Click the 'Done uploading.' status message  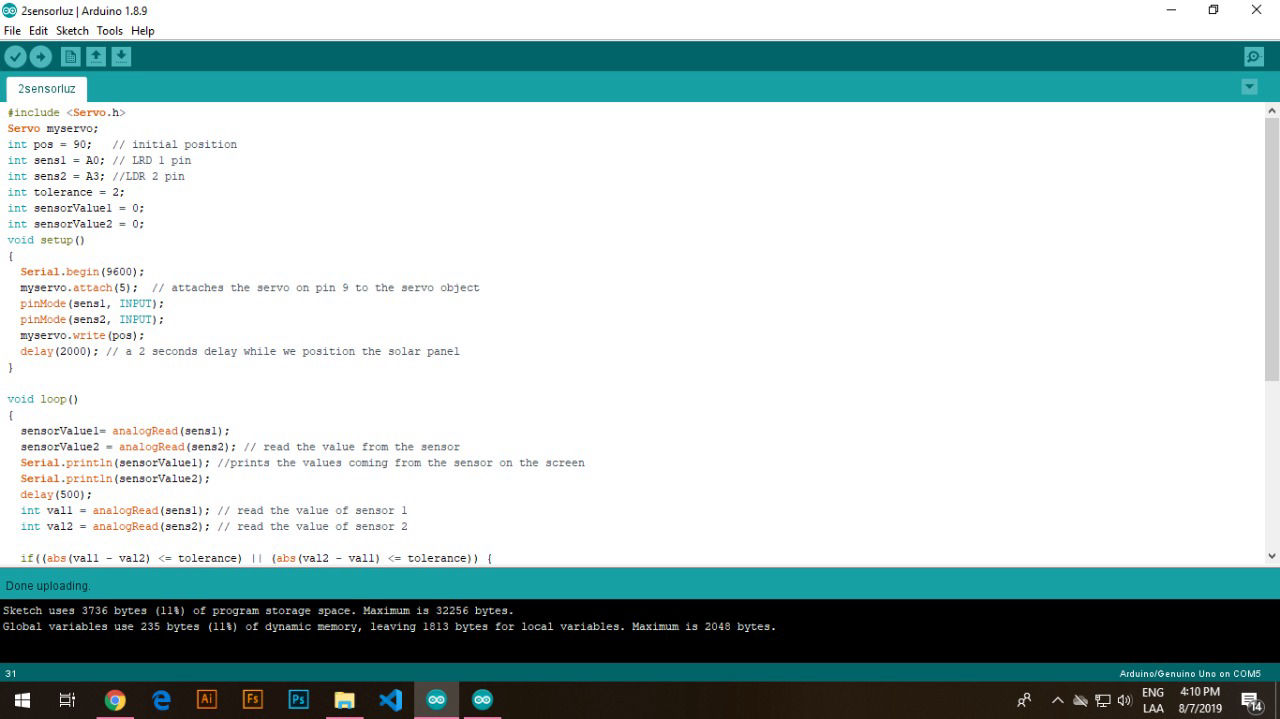(48, 585)
